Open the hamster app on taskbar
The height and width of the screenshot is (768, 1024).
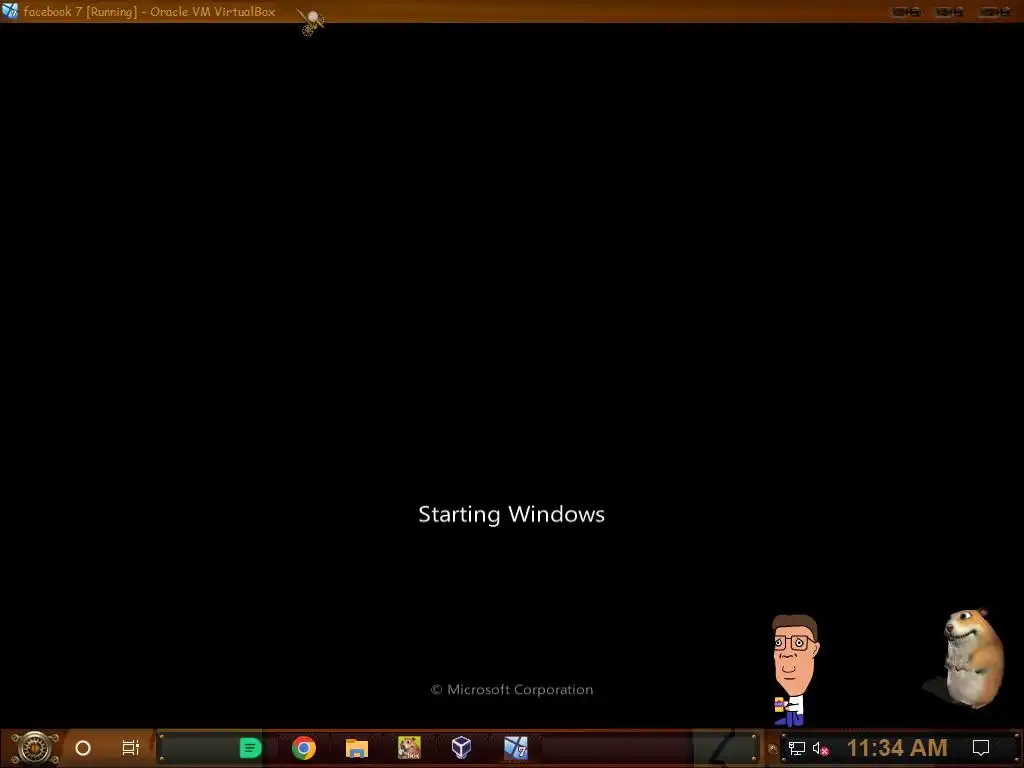click(x=409, y=748)
